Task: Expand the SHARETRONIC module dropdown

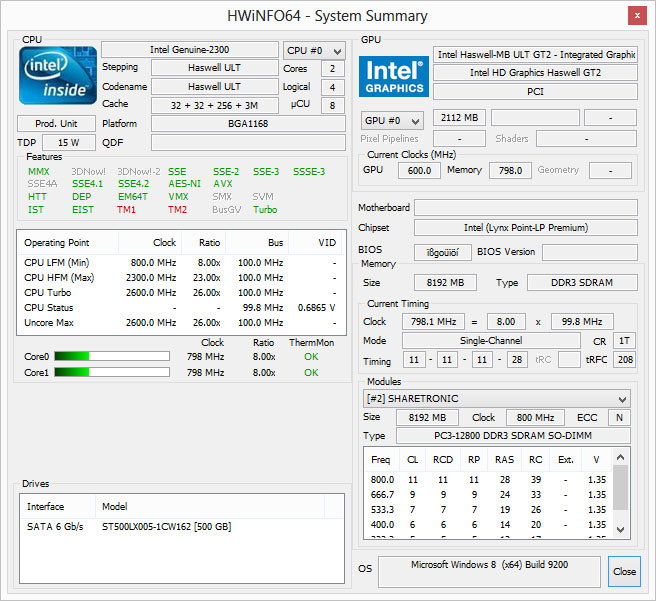Action: point(497,399)
